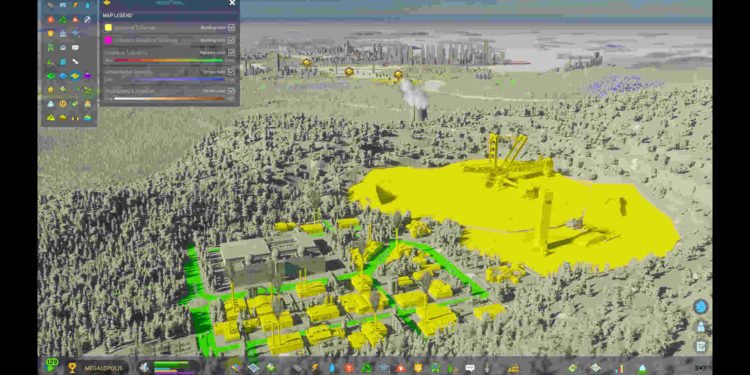Screen dimensions: 750x375
Task: Click the red-to-green gradient bar
Action: click(168, 60)
